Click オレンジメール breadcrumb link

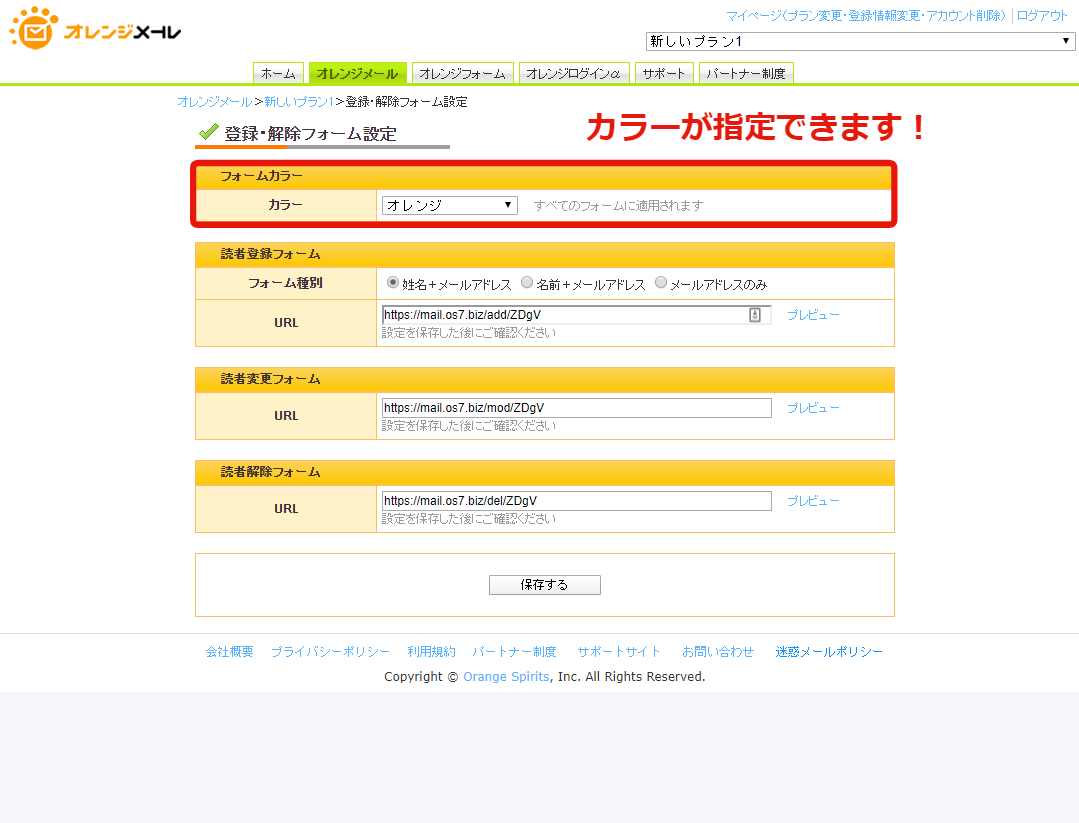(x=214, y=102)
